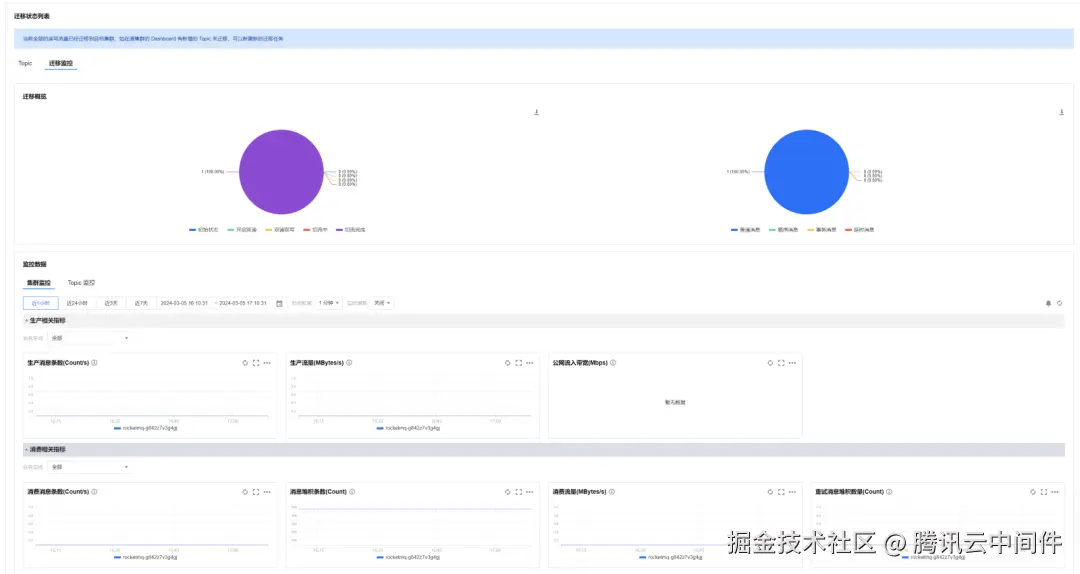The image size is (1080, 574).
Task: Expand 消息堆积条数(Count) chart to fullscreen
Action: [x=519, y=492]
